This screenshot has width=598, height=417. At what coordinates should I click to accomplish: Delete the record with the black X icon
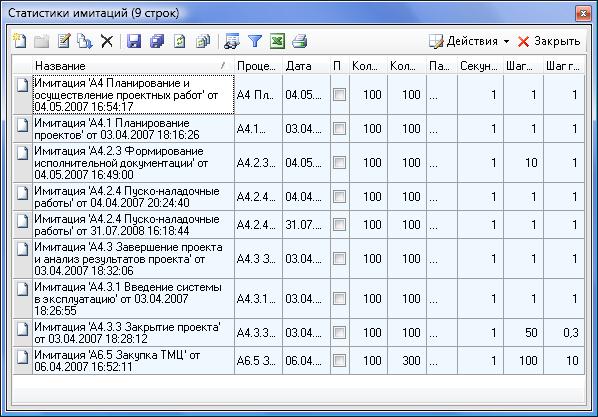pyautogui.click(x=107, y=41)
